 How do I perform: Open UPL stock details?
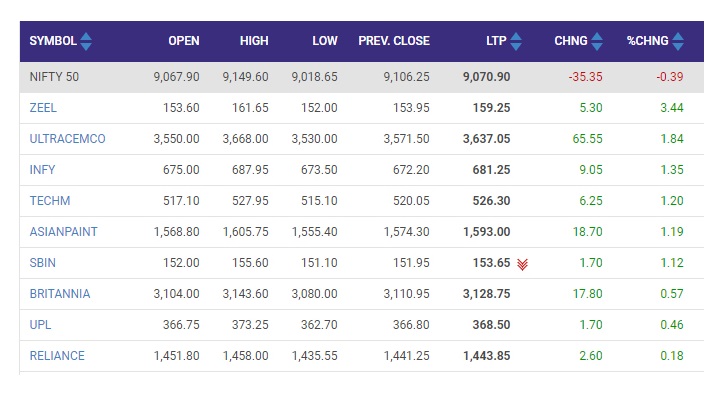click(x=40, y=325)
